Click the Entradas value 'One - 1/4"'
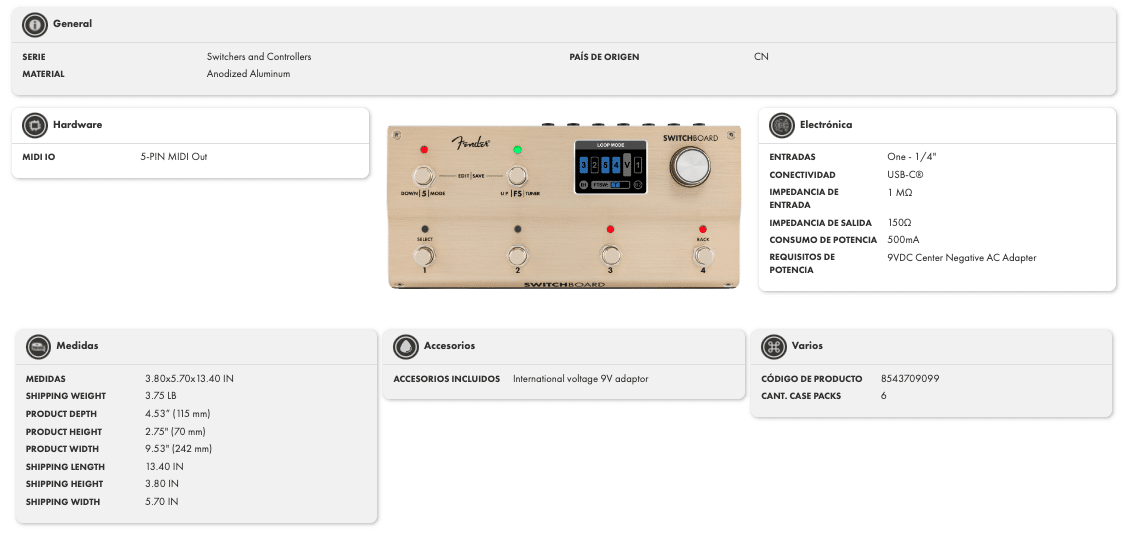Screen dimensions: 1126x545 912,157
